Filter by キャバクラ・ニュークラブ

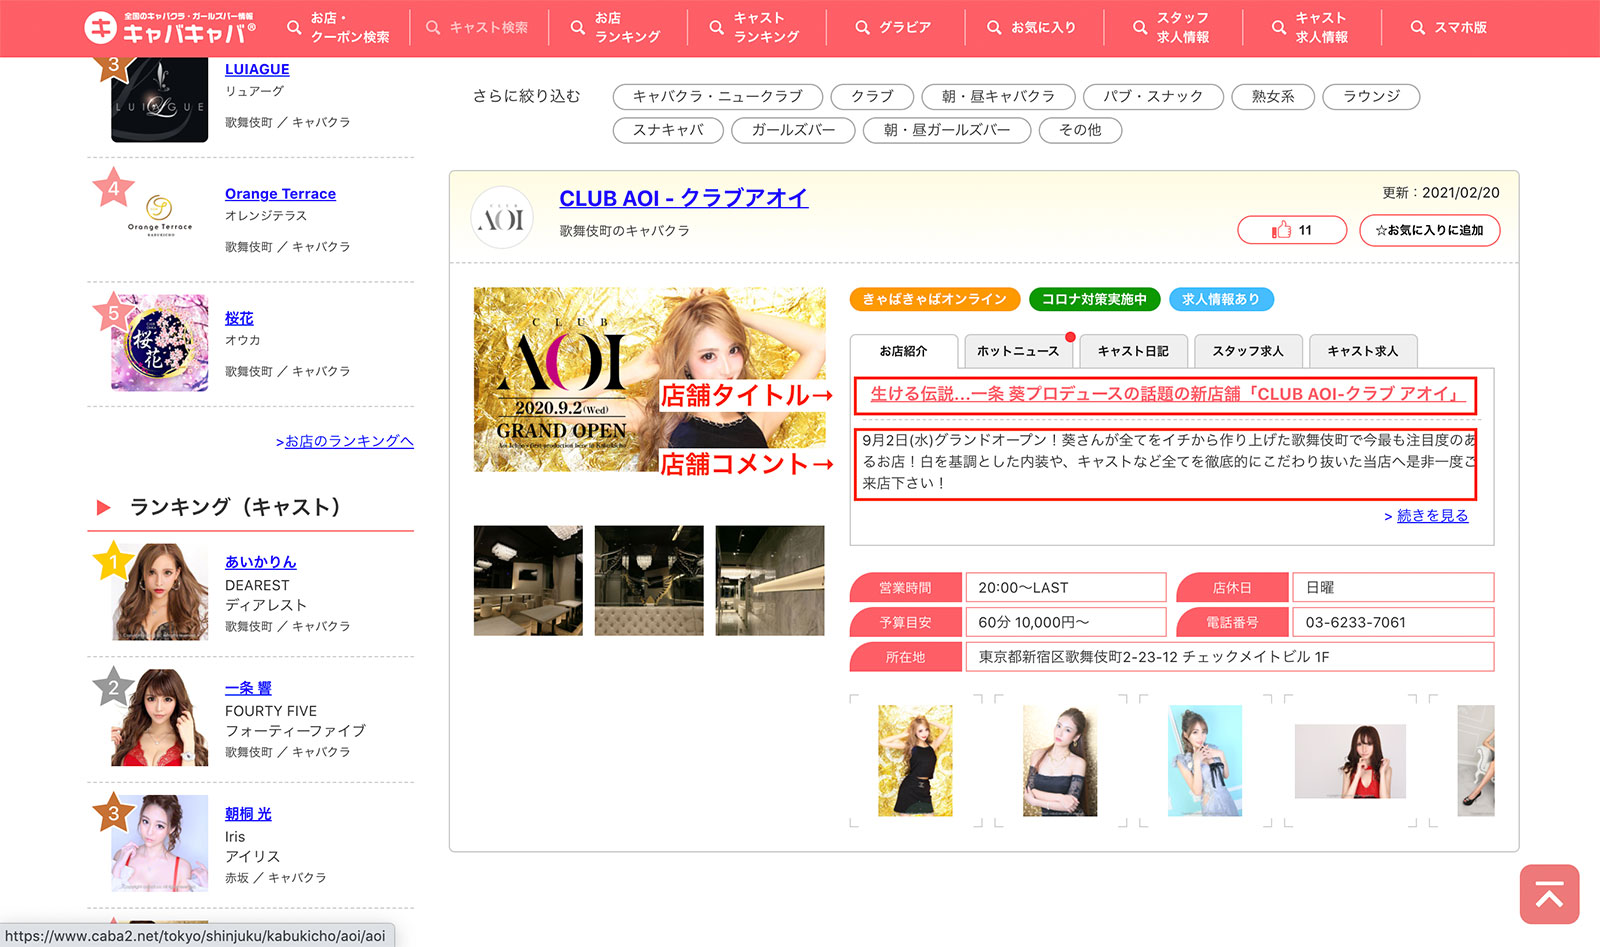(717, 96)
